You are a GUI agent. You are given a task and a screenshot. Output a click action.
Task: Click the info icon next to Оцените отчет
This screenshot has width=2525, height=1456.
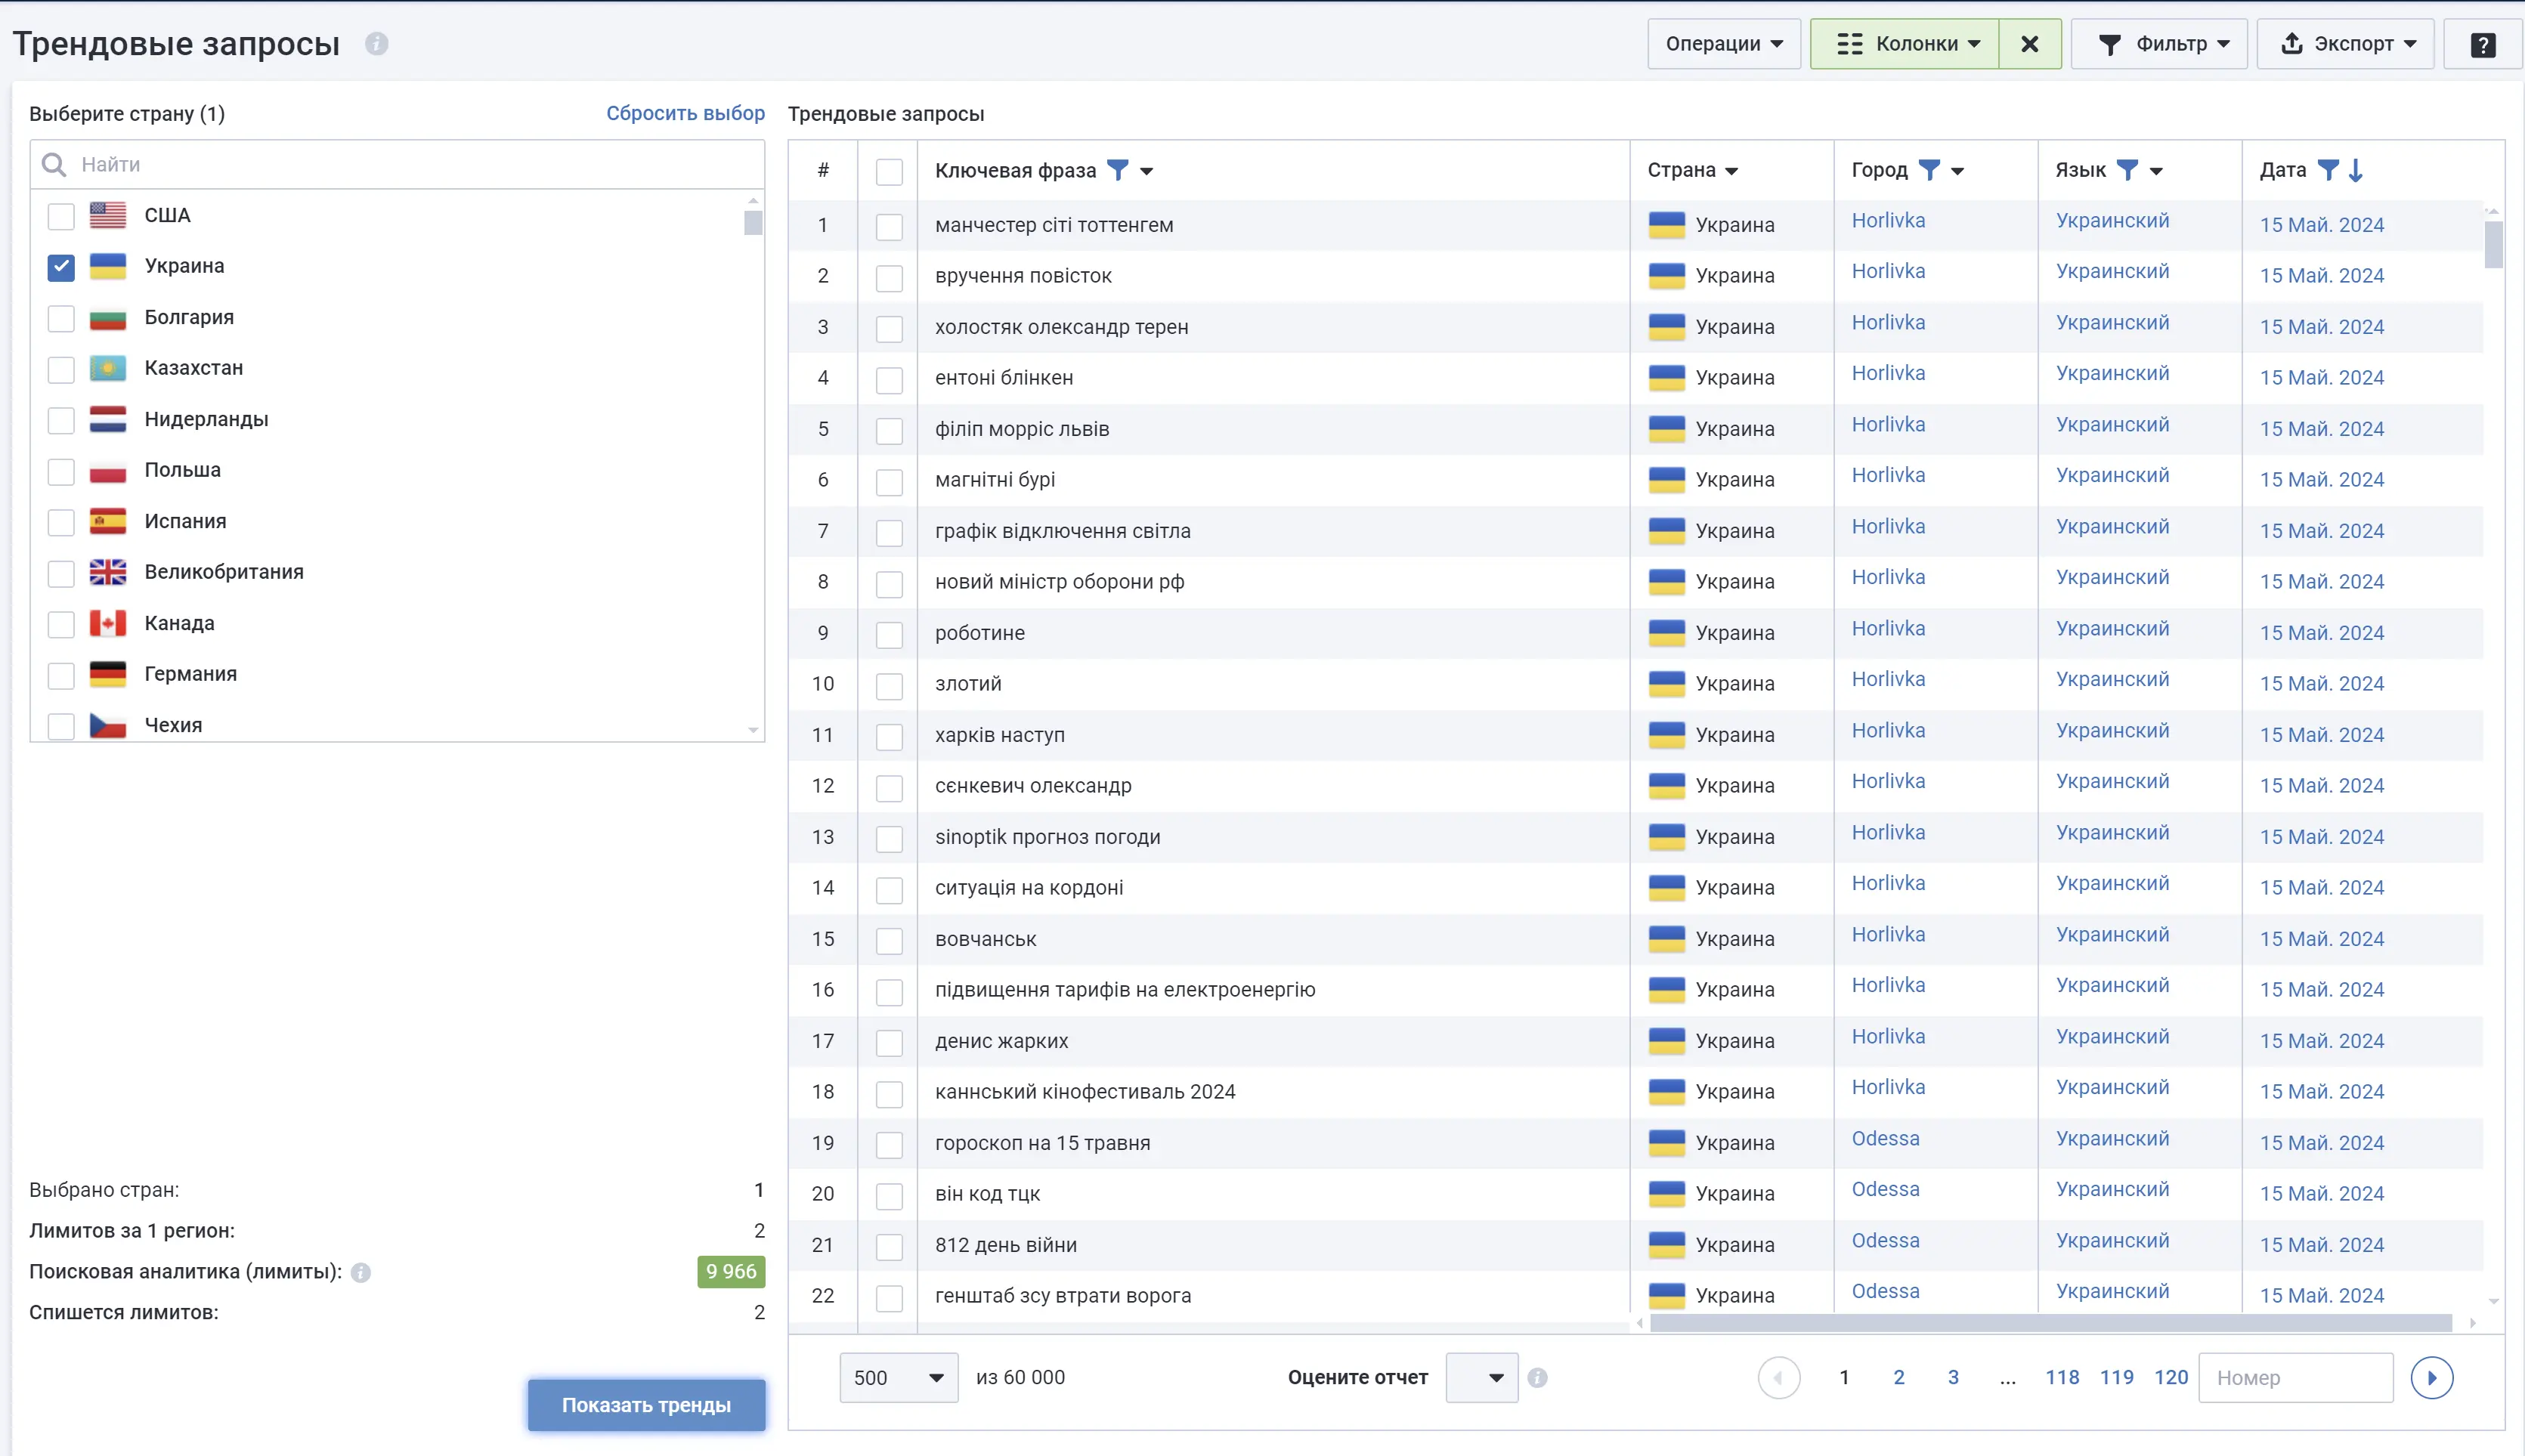coord(1537,1378)
